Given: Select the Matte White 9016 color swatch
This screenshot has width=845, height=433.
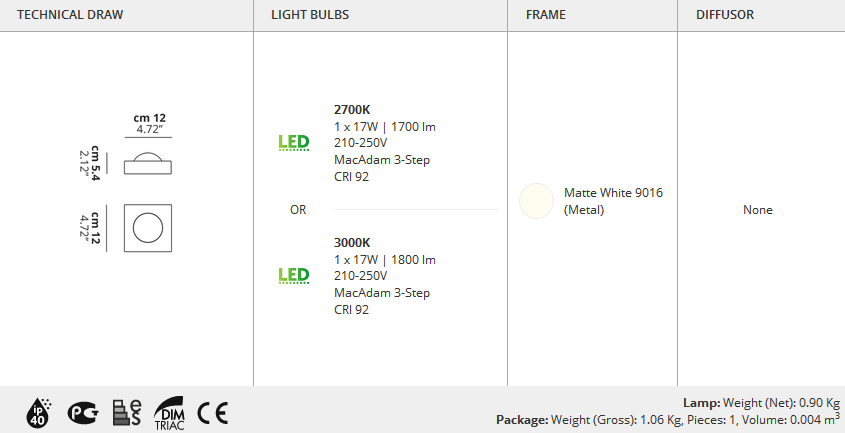Looking at the screenshot, I should tap(536, 201).
